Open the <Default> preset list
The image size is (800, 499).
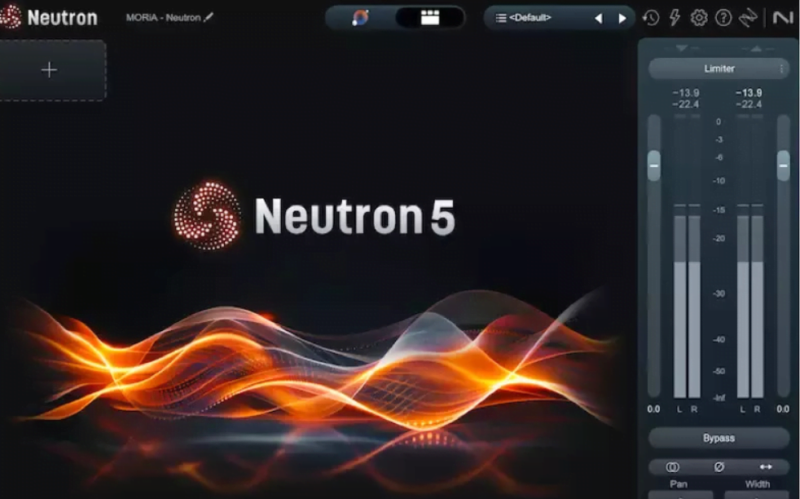(x=530, y=18)
